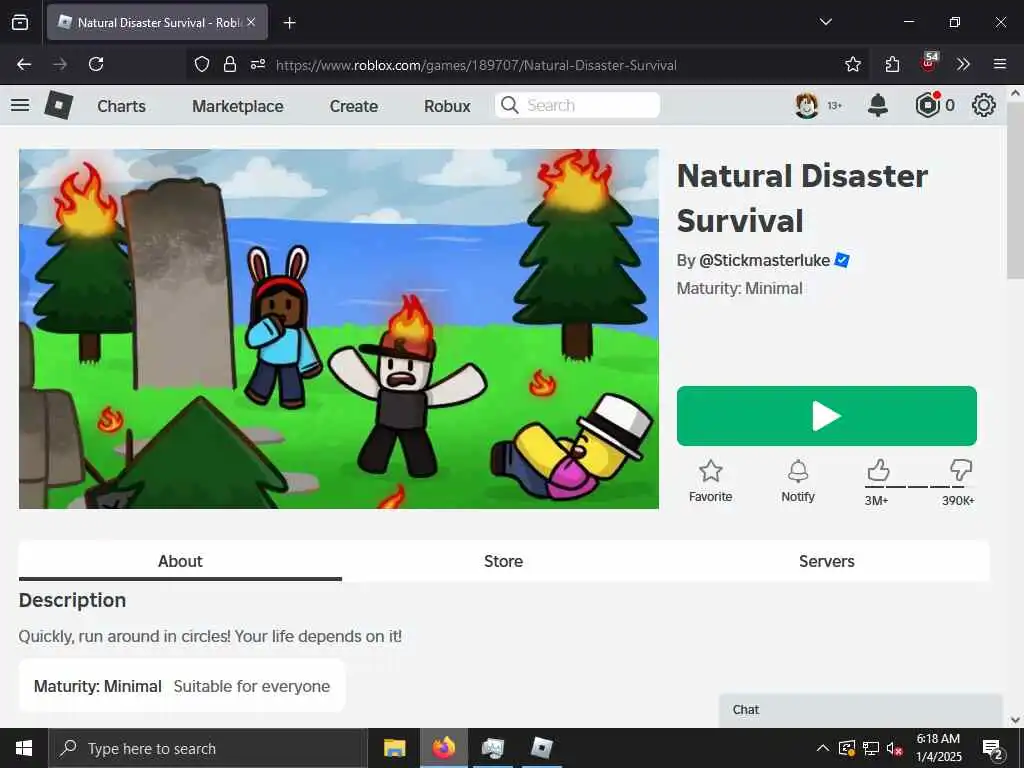Open the Firefox application menu
The image size is (1024, 768).
tap(1000, 64)
